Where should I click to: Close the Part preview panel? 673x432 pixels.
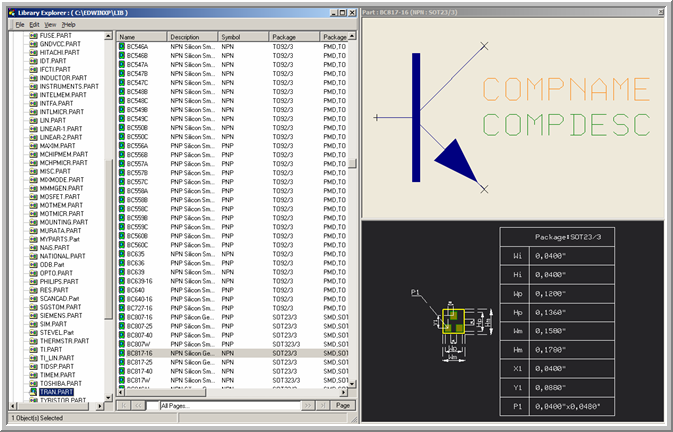coord(661,12)
